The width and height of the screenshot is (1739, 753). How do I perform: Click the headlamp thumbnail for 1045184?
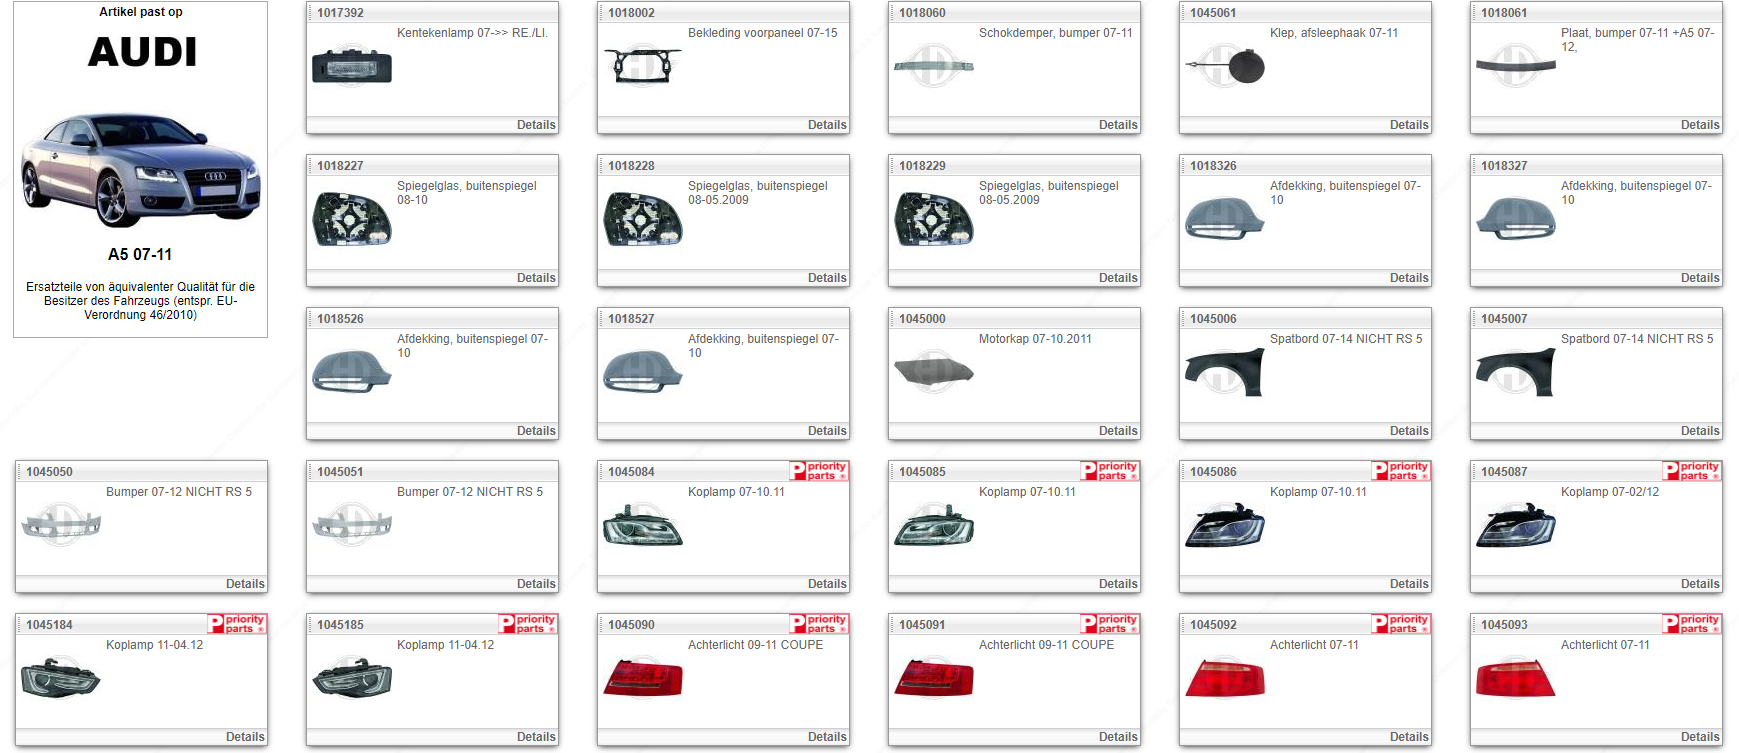pyautogui.click(x=61, y=678)
